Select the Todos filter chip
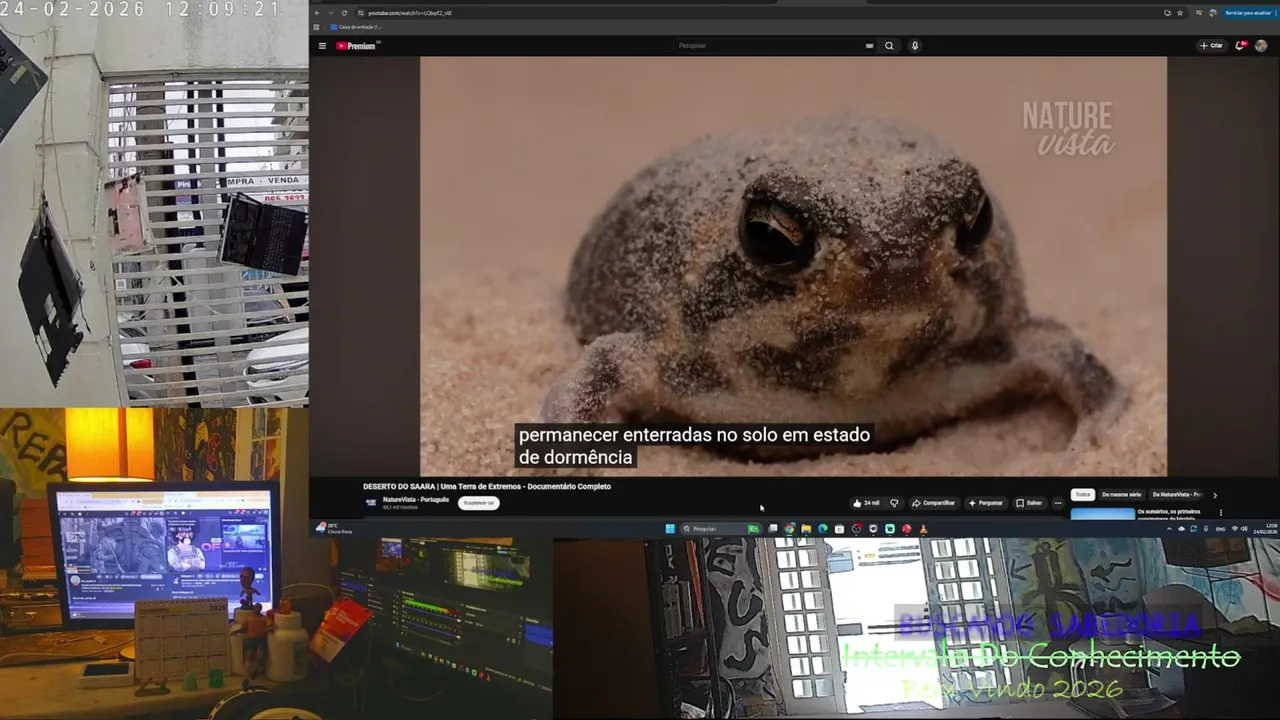The width and height of the screenshot is (1280, 720). 1083,495
